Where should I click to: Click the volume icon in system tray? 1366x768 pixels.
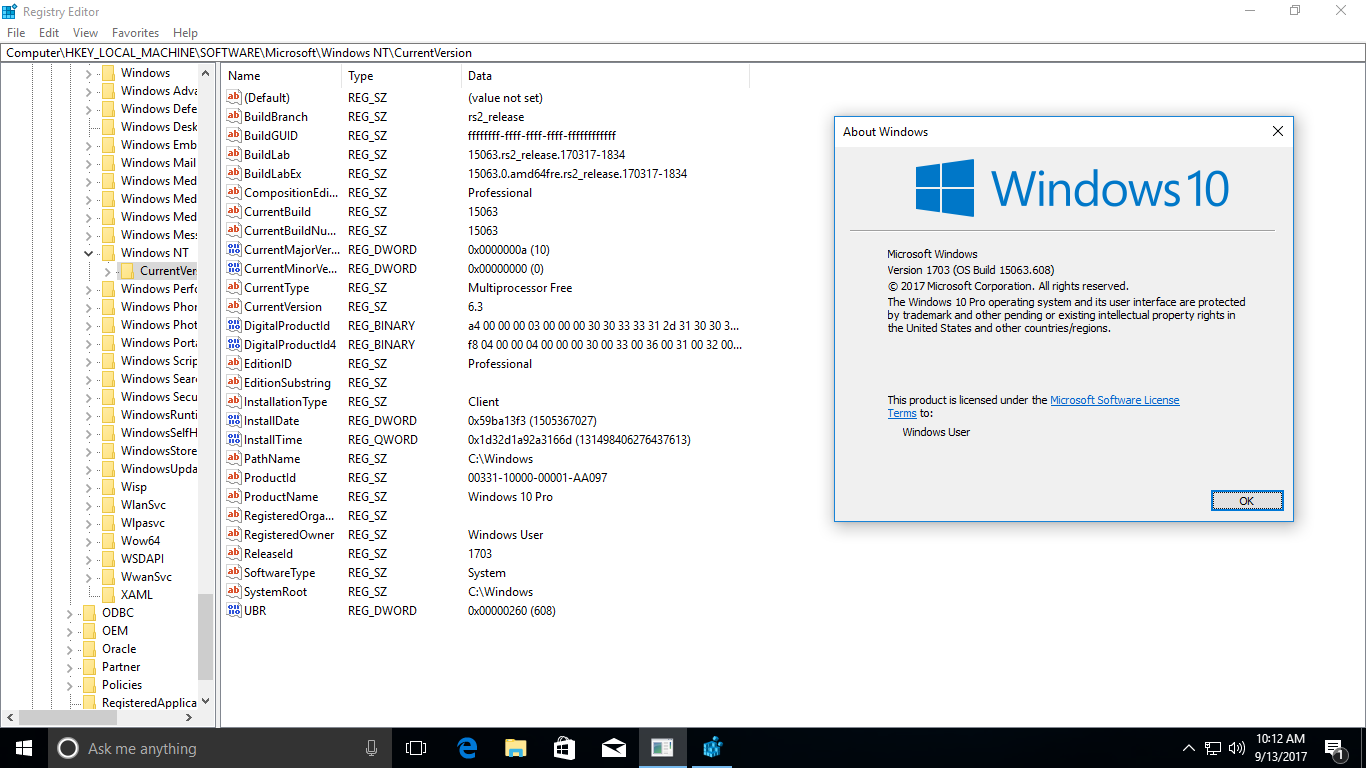coord(1237,748)
